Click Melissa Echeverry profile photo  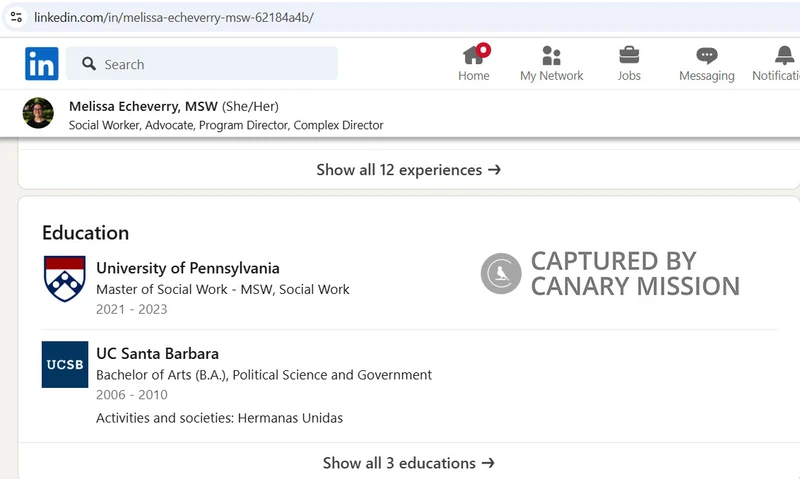point(38,113)
